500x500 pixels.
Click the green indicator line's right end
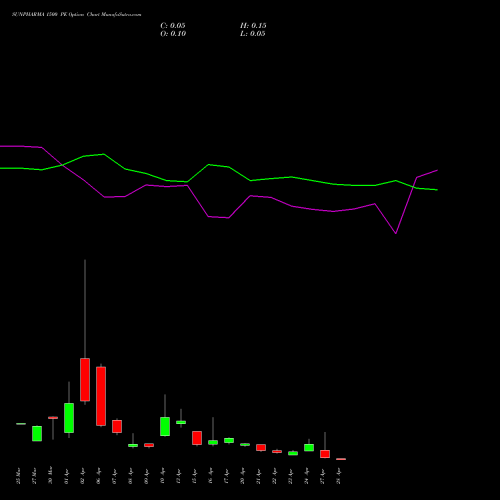tap(437, 190)
